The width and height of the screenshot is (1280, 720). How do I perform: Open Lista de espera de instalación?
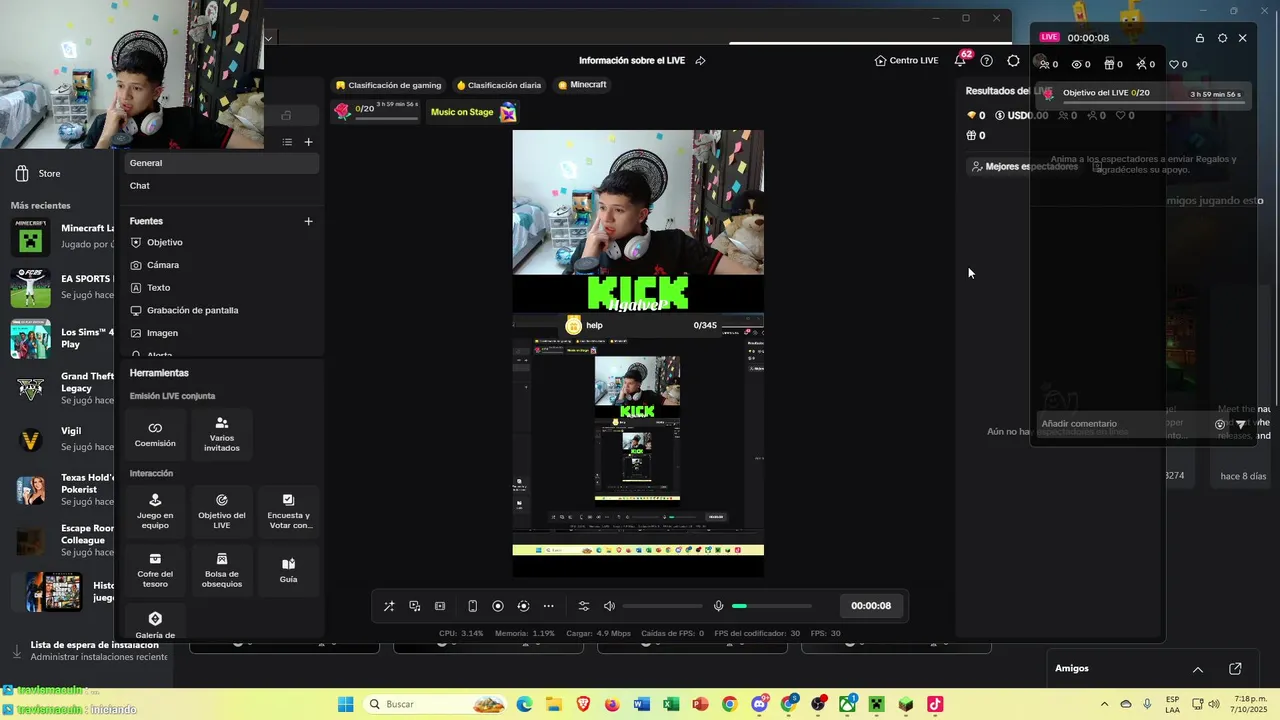88,651
